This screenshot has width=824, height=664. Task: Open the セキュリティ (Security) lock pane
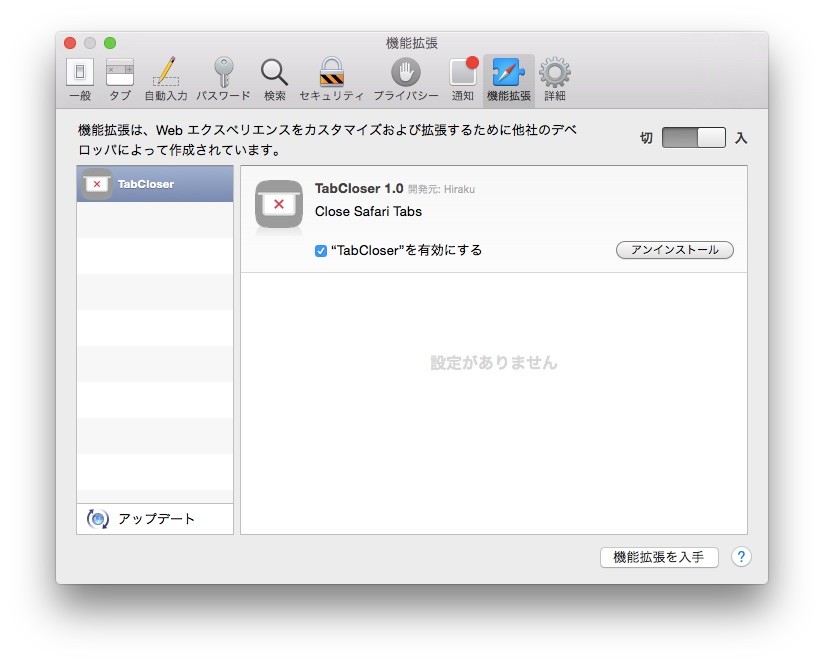(332, 80)
